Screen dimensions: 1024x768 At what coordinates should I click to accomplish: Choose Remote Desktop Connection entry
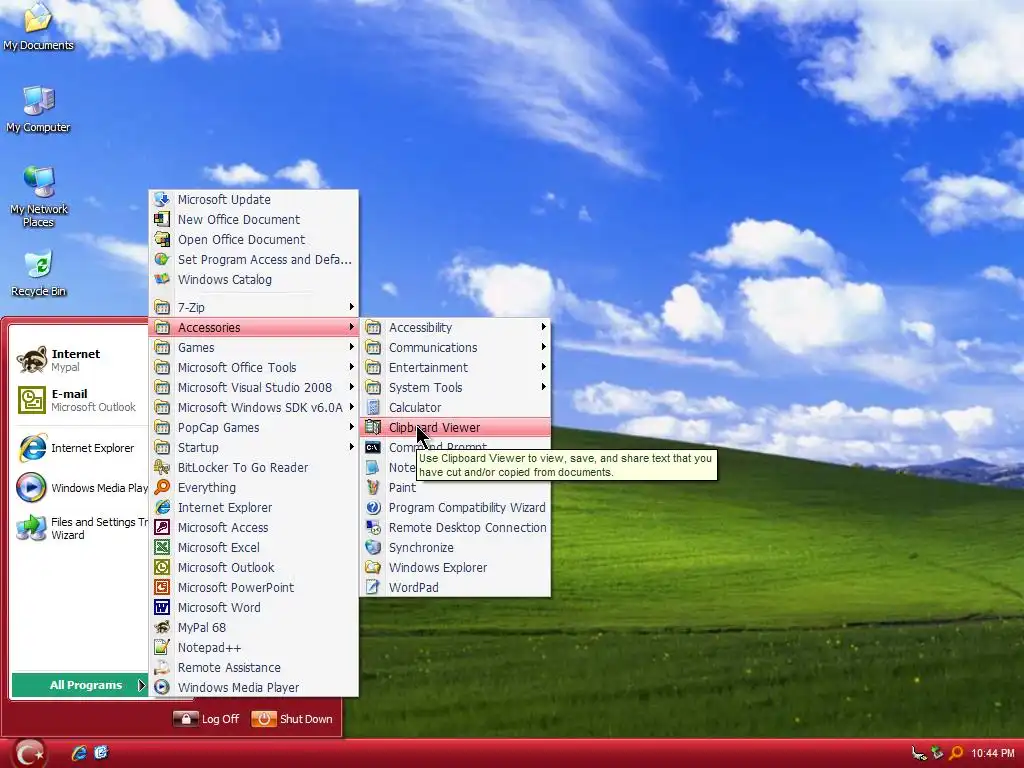coord(455,528)
